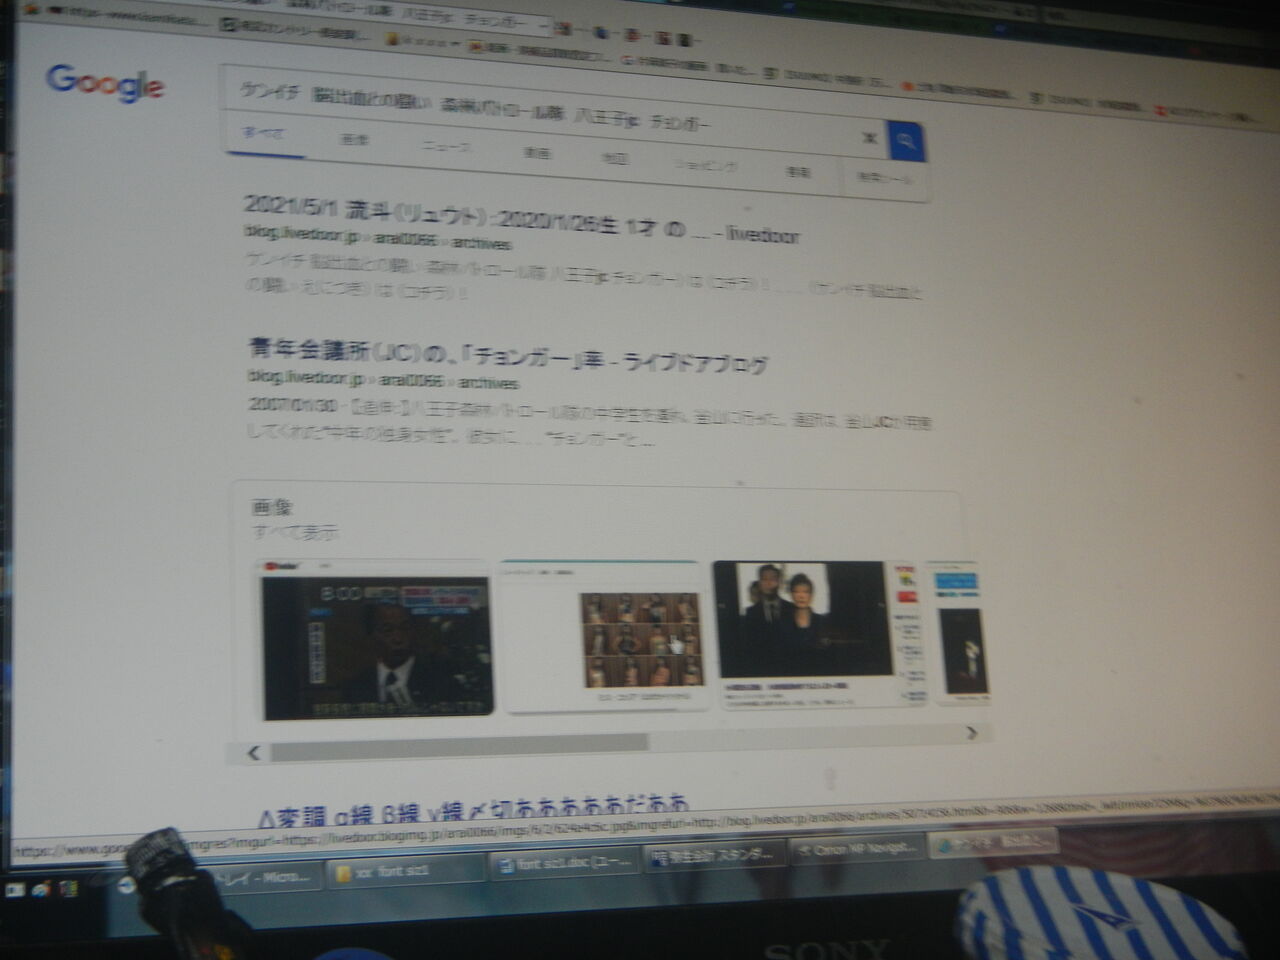1280x960 pixels.
Task: Click the Google logo
Action: (105, 83)
